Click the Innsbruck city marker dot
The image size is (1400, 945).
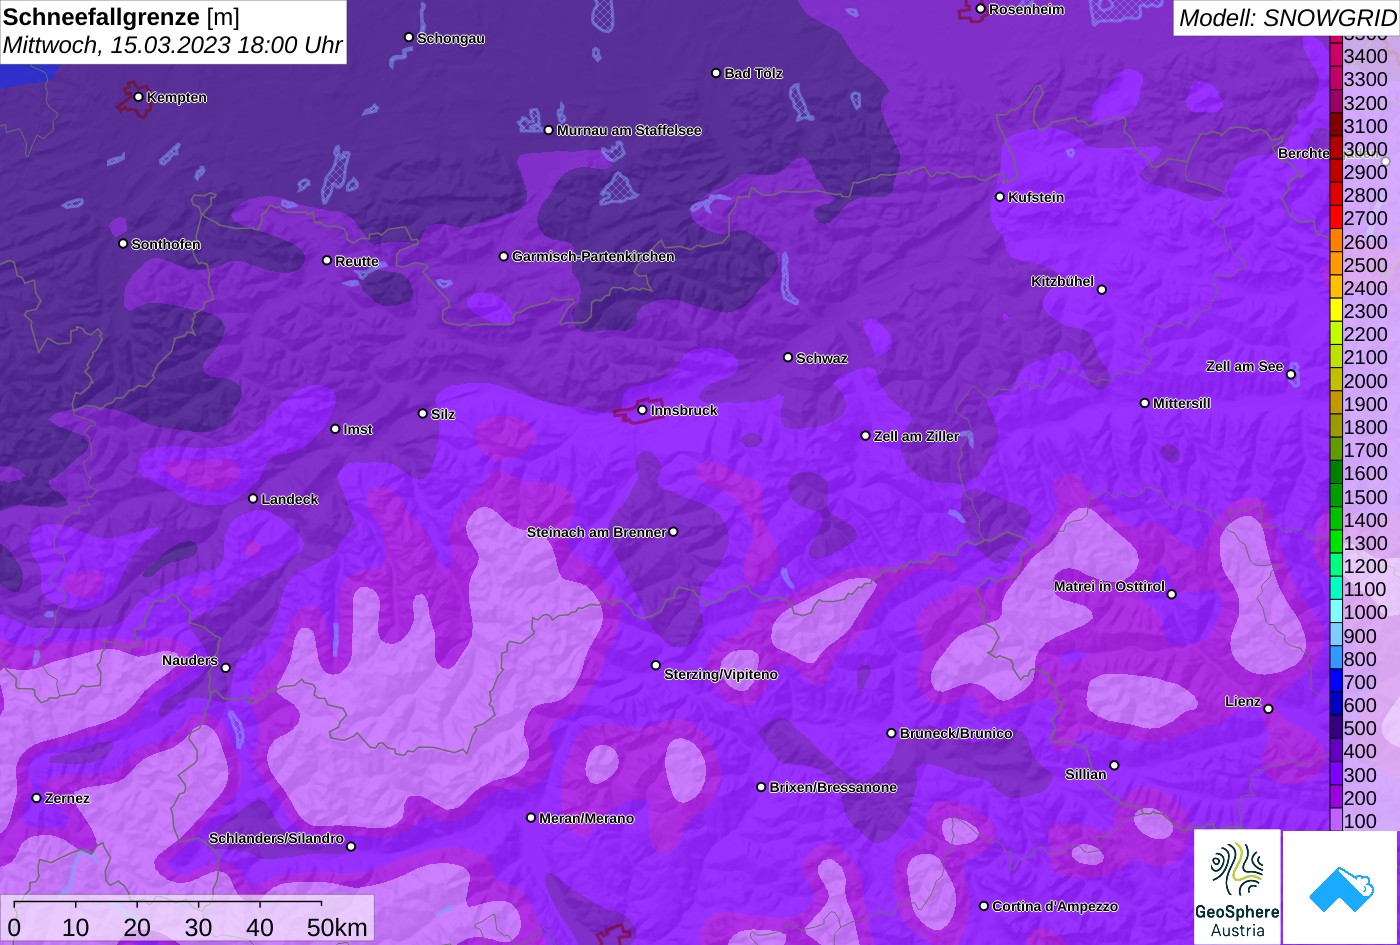pyautogui.click(x=642, y=410)
